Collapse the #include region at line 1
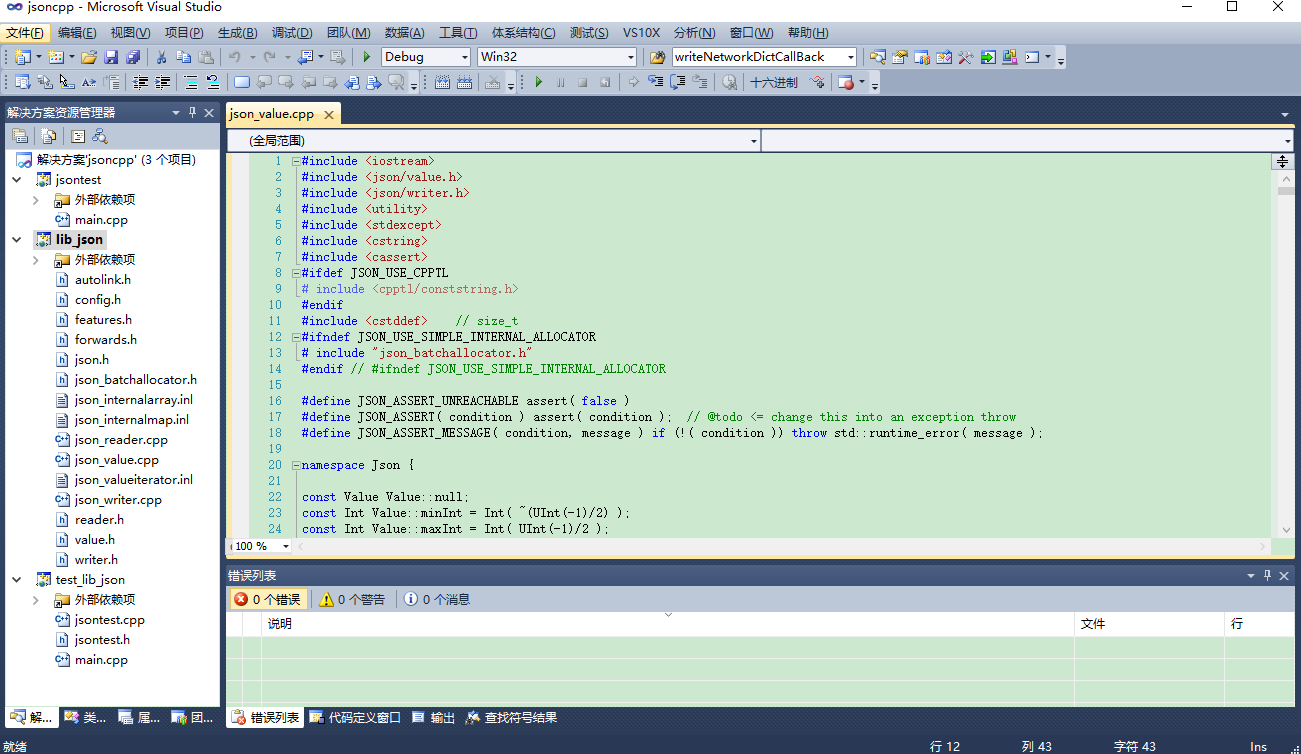 click(295, 161)
